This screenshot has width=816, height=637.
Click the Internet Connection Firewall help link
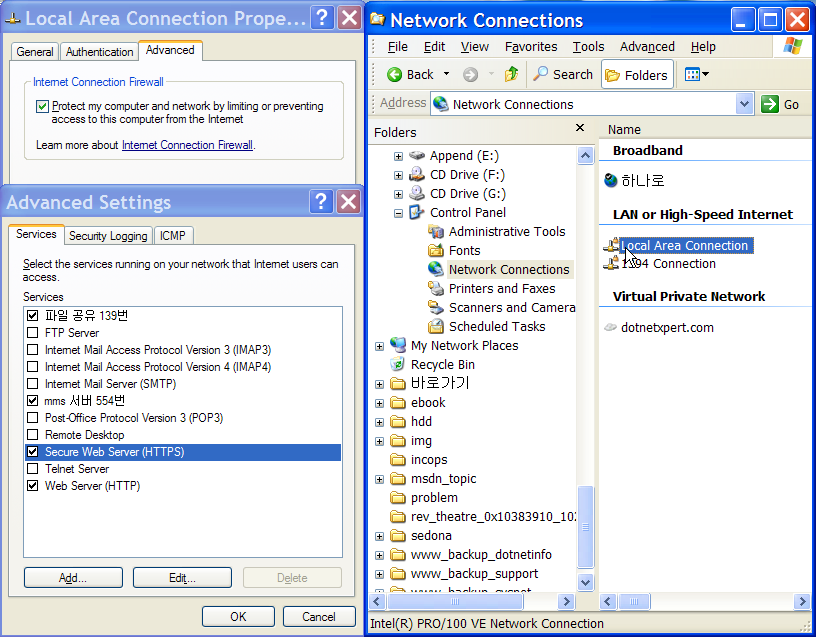click(187, 145)
